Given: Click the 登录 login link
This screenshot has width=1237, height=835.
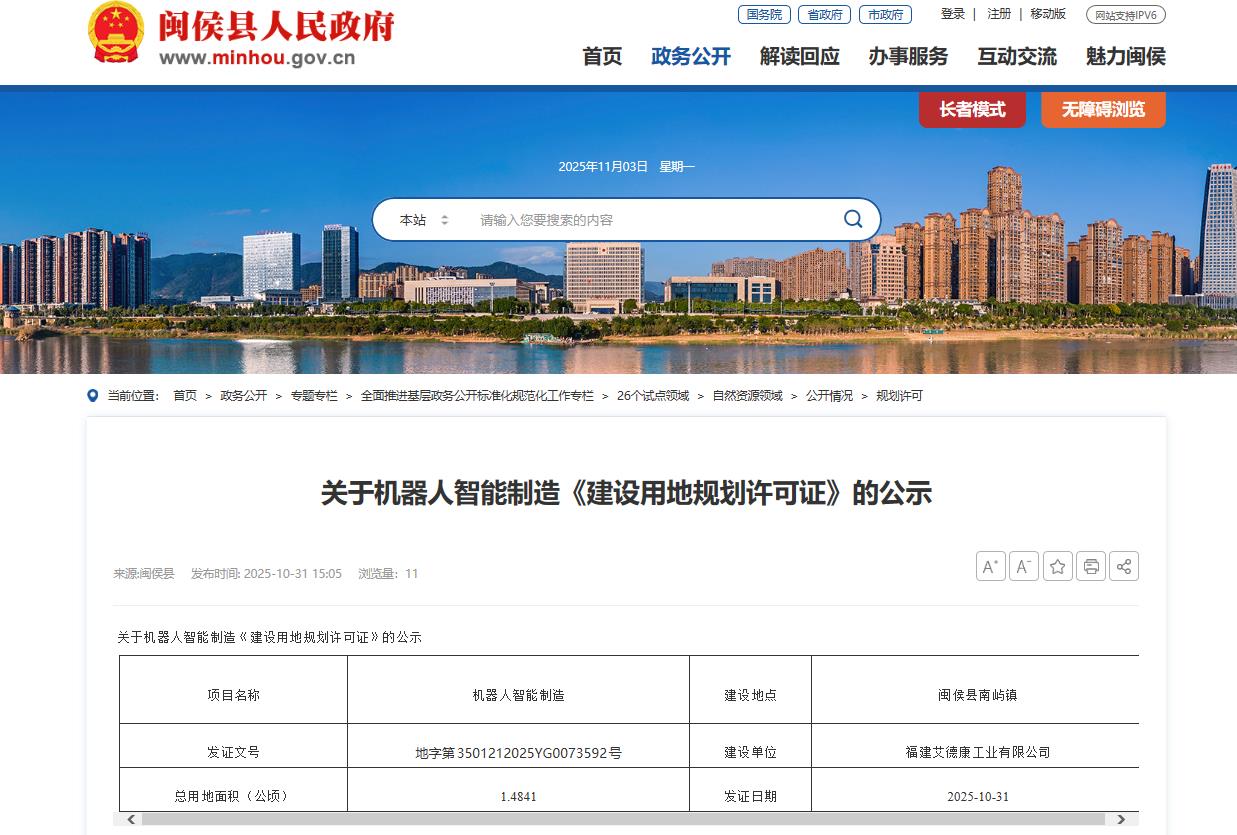Looking at the screenshot, I should coord(952,14).
